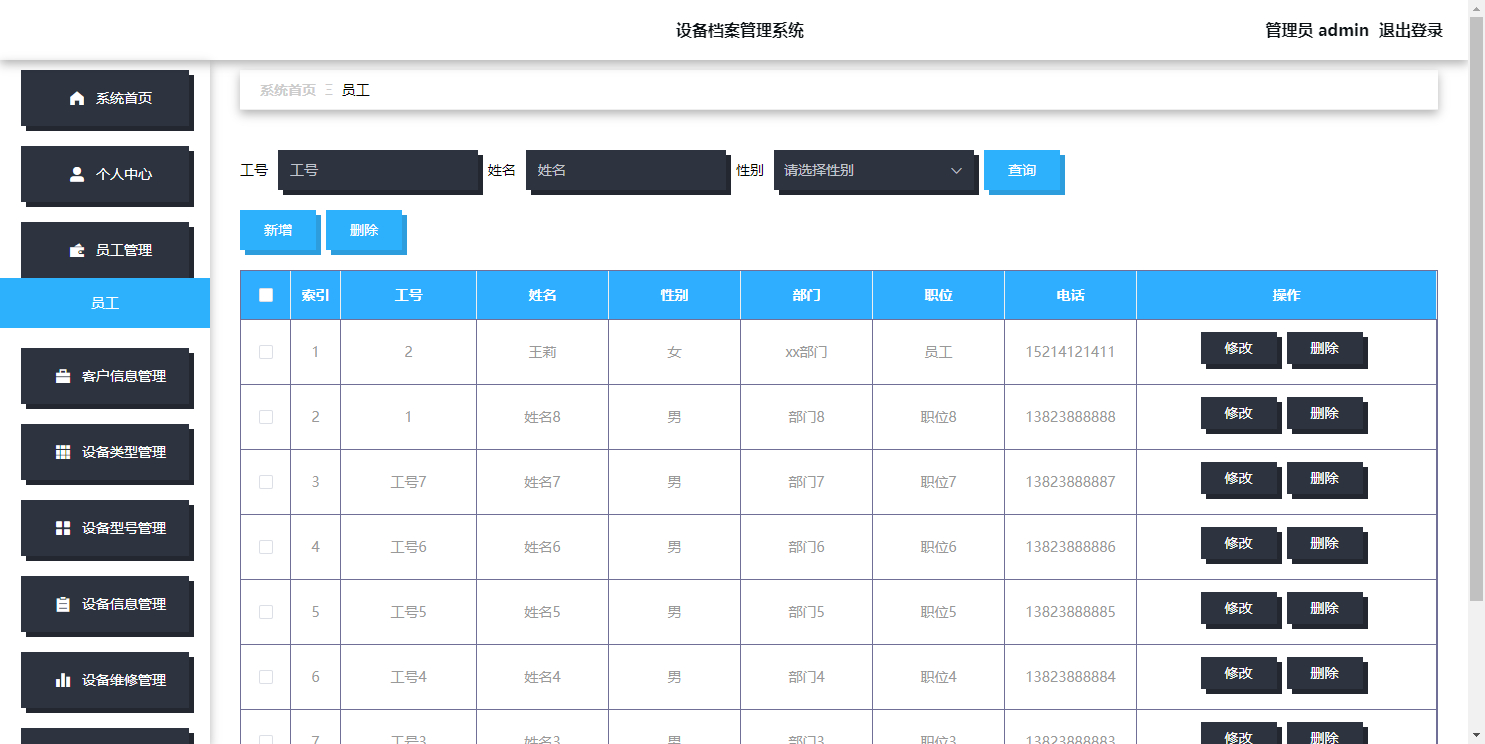Click the four-squares icon beside 设备型号管理
The height and width of the screenshot is (744, 1485).
tap(63, 528)
